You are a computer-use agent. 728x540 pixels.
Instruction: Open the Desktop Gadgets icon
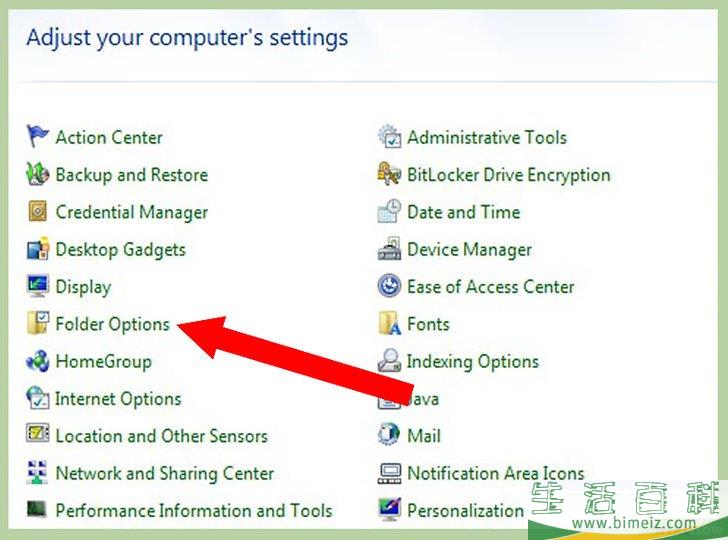pos(37,248)
